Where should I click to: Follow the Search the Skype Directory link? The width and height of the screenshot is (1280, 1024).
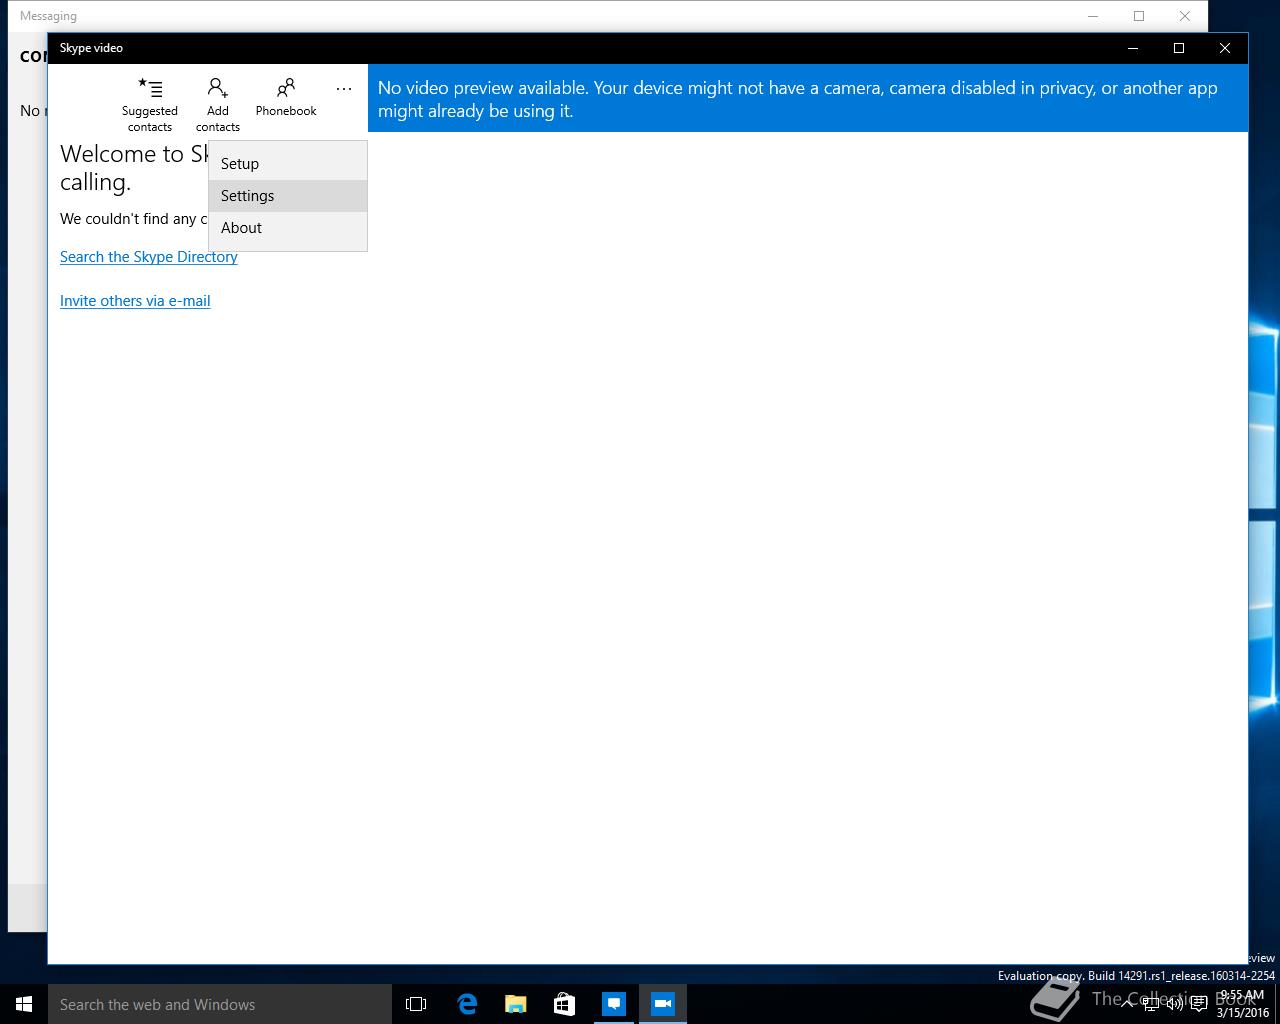point(149,257)
